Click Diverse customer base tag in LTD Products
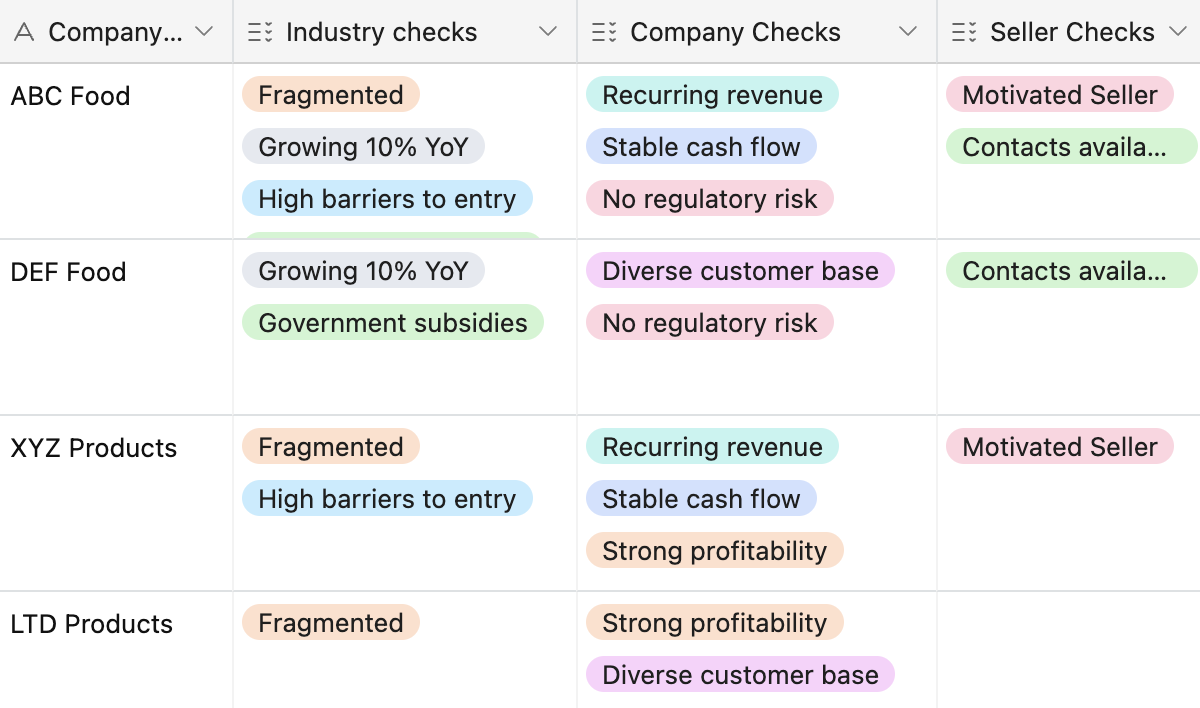 [740, 675]
